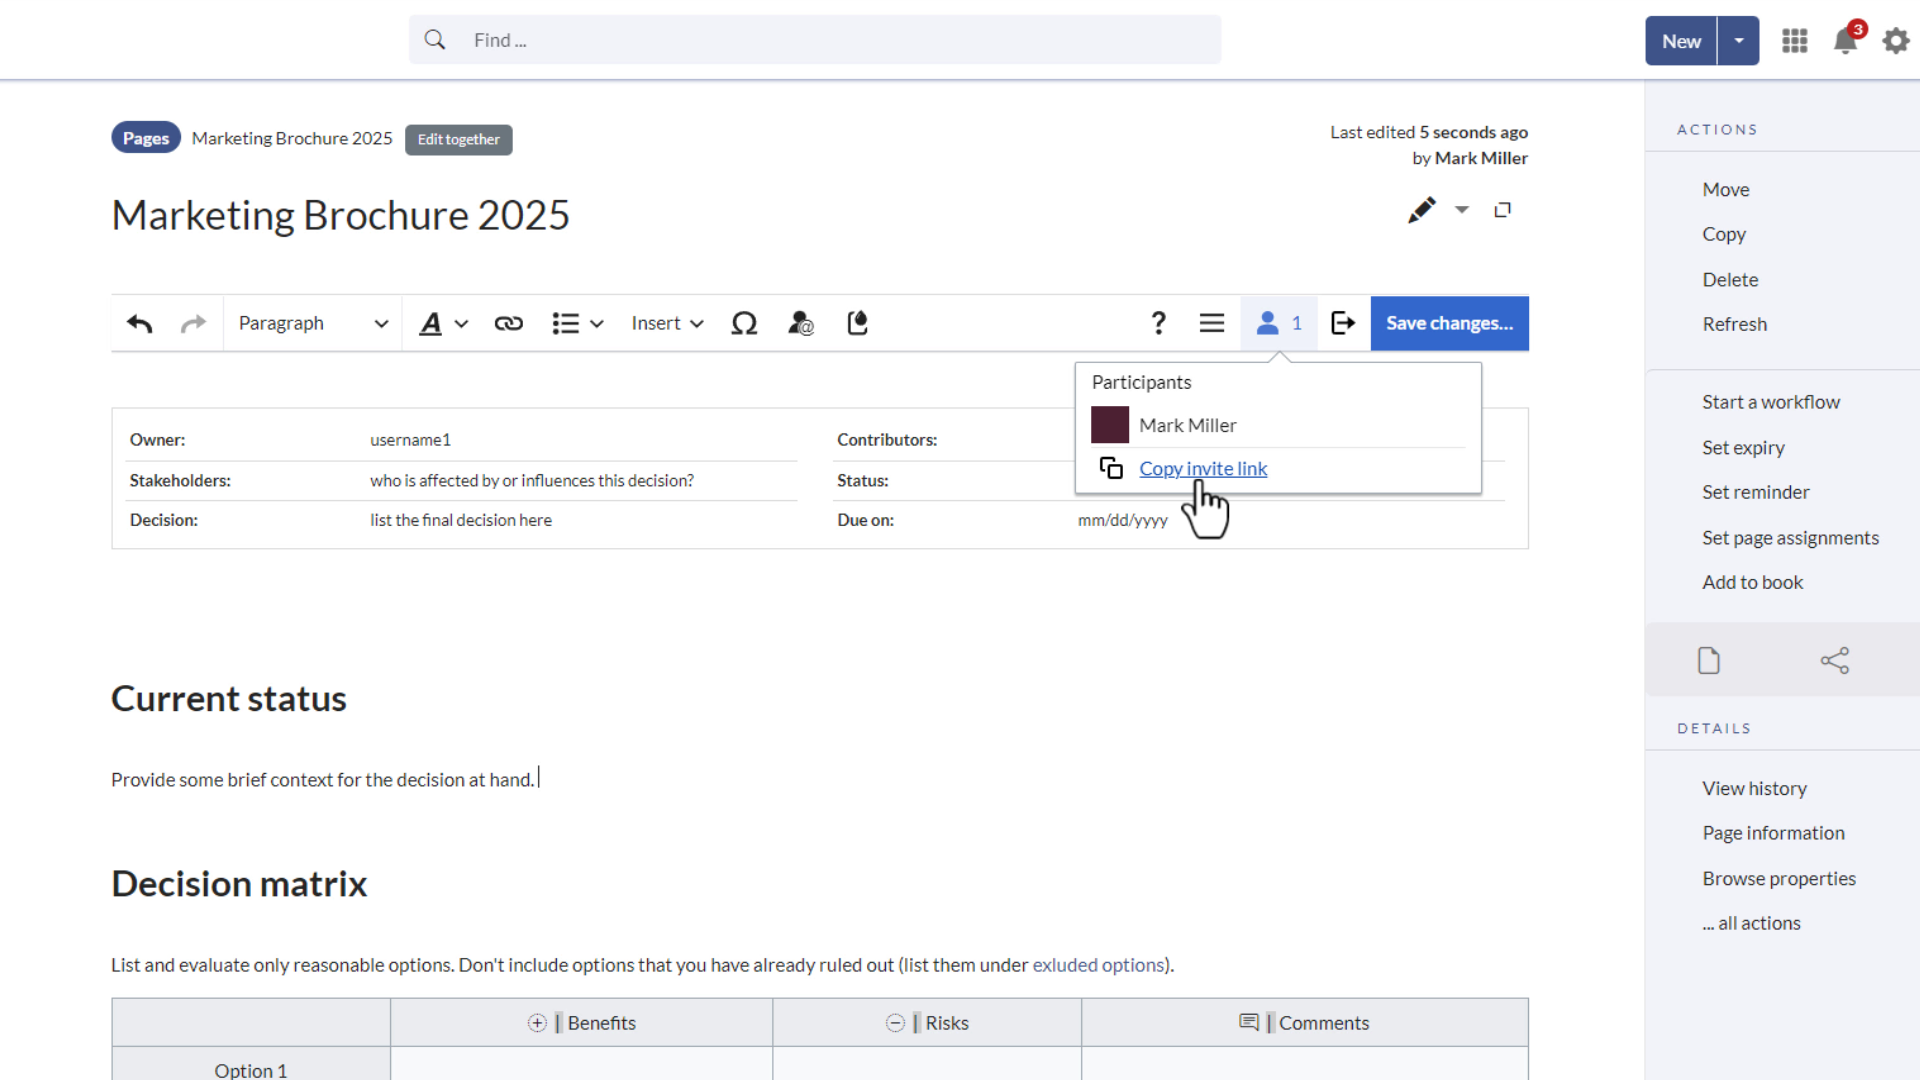Open the notifications bell
Viewport: 1920px width, 1080px height.
click(x=1846, y=41)
